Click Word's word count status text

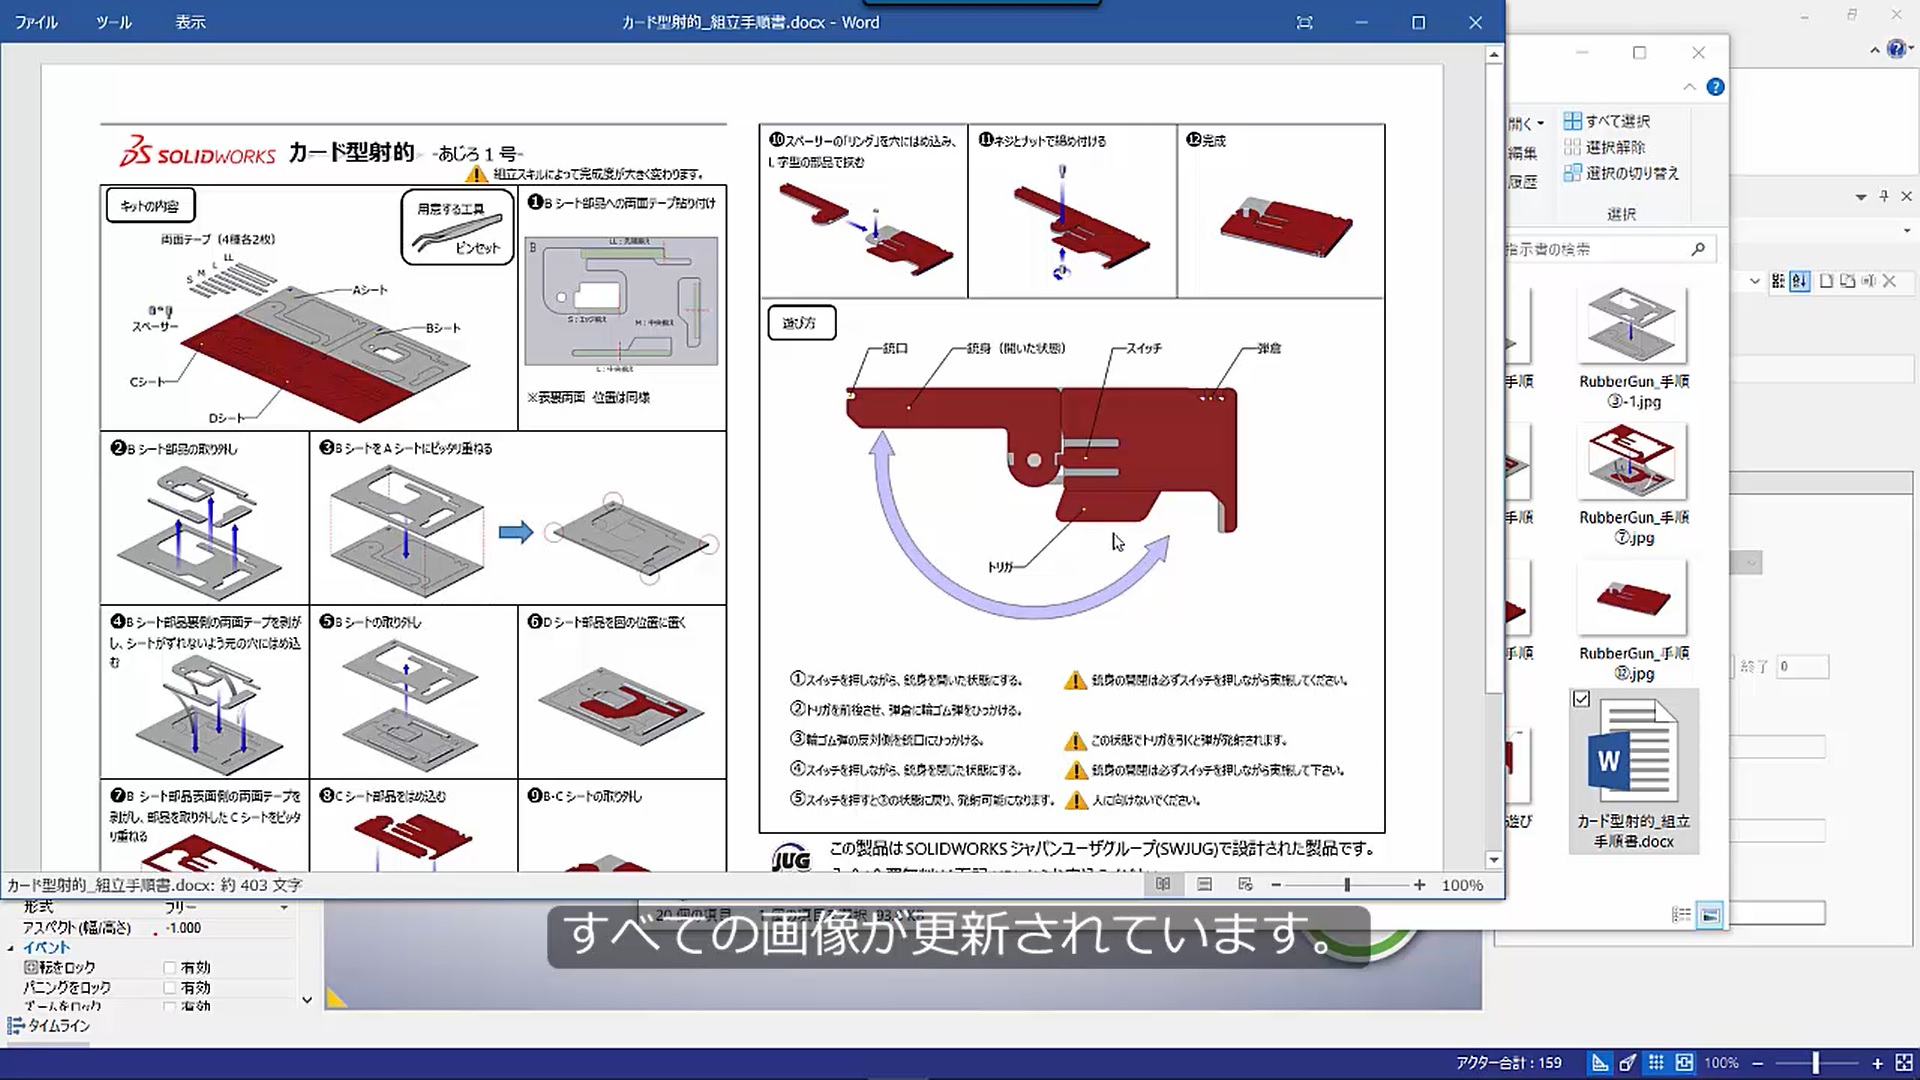click(154, 885)
